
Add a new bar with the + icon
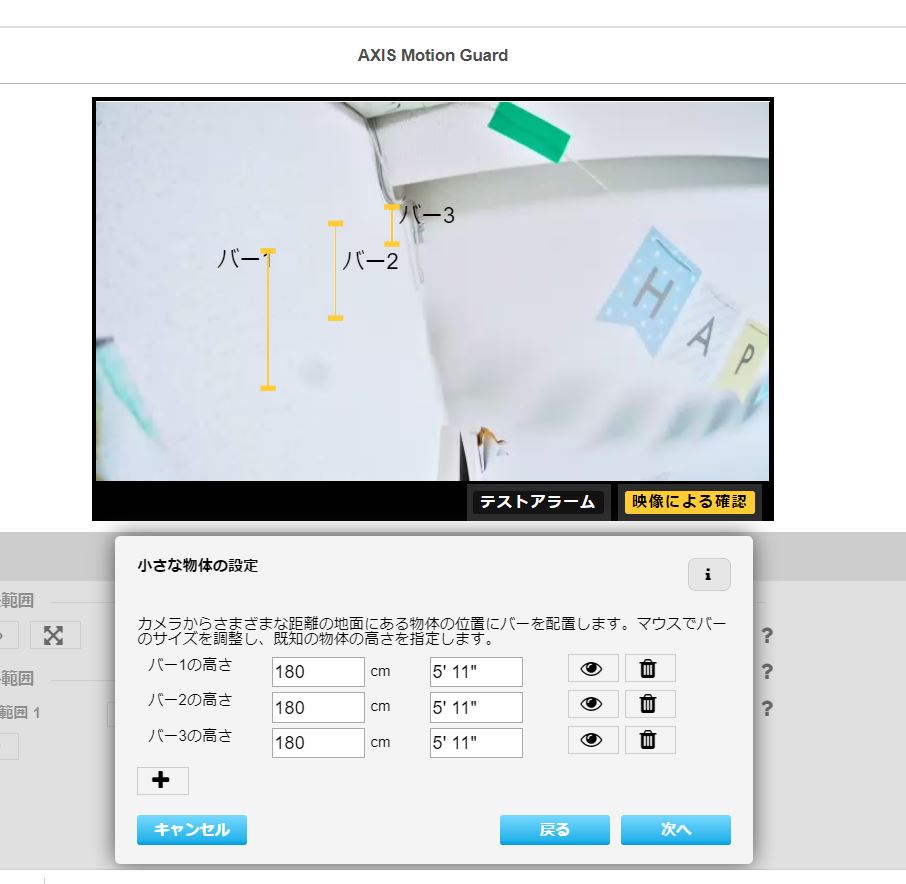point(162,780)
